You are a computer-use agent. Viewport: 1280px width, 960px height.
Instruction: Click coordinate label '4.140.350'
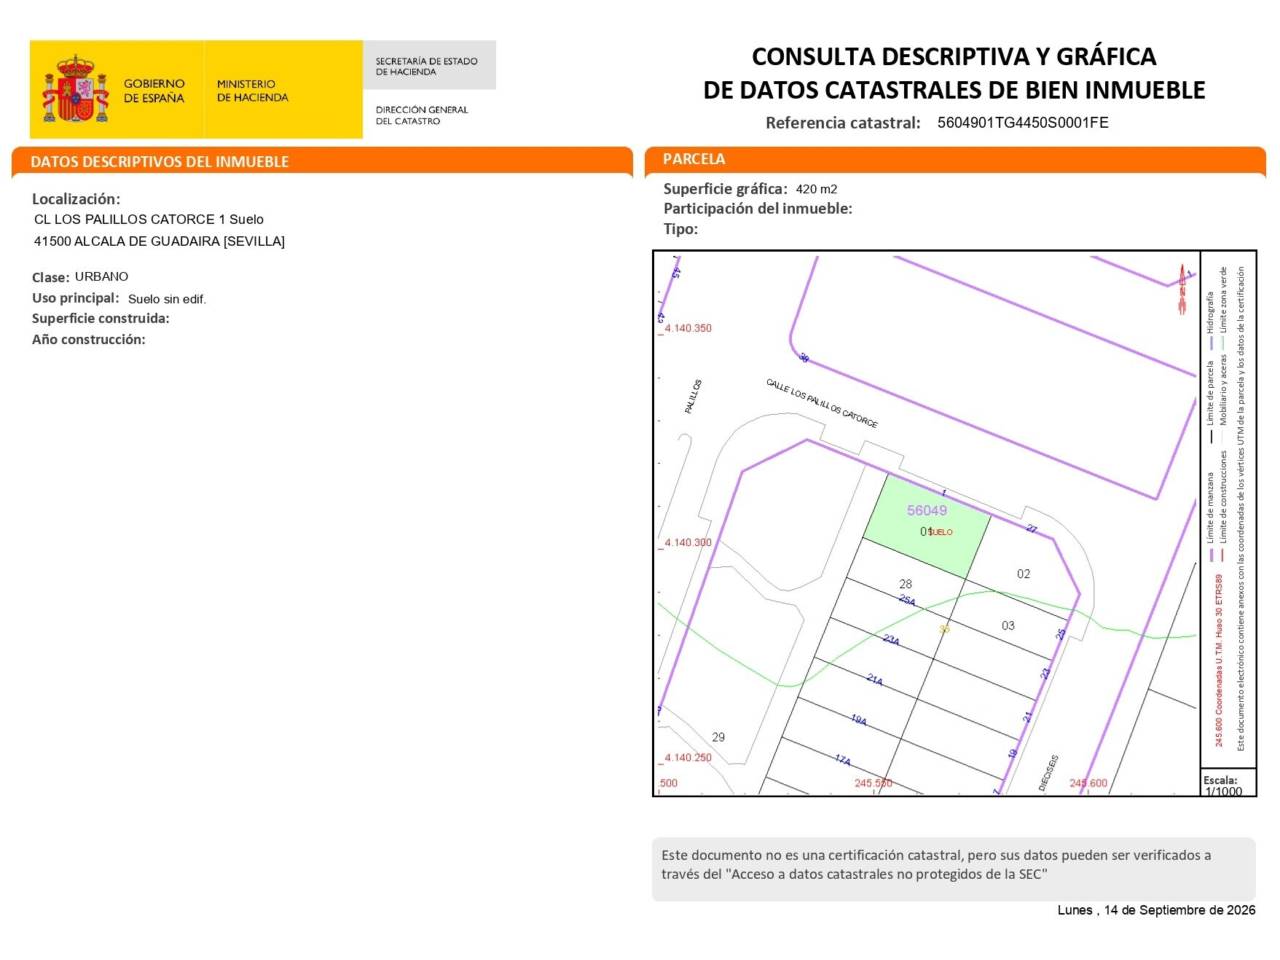pyautogui.click(x=688, y=328)
